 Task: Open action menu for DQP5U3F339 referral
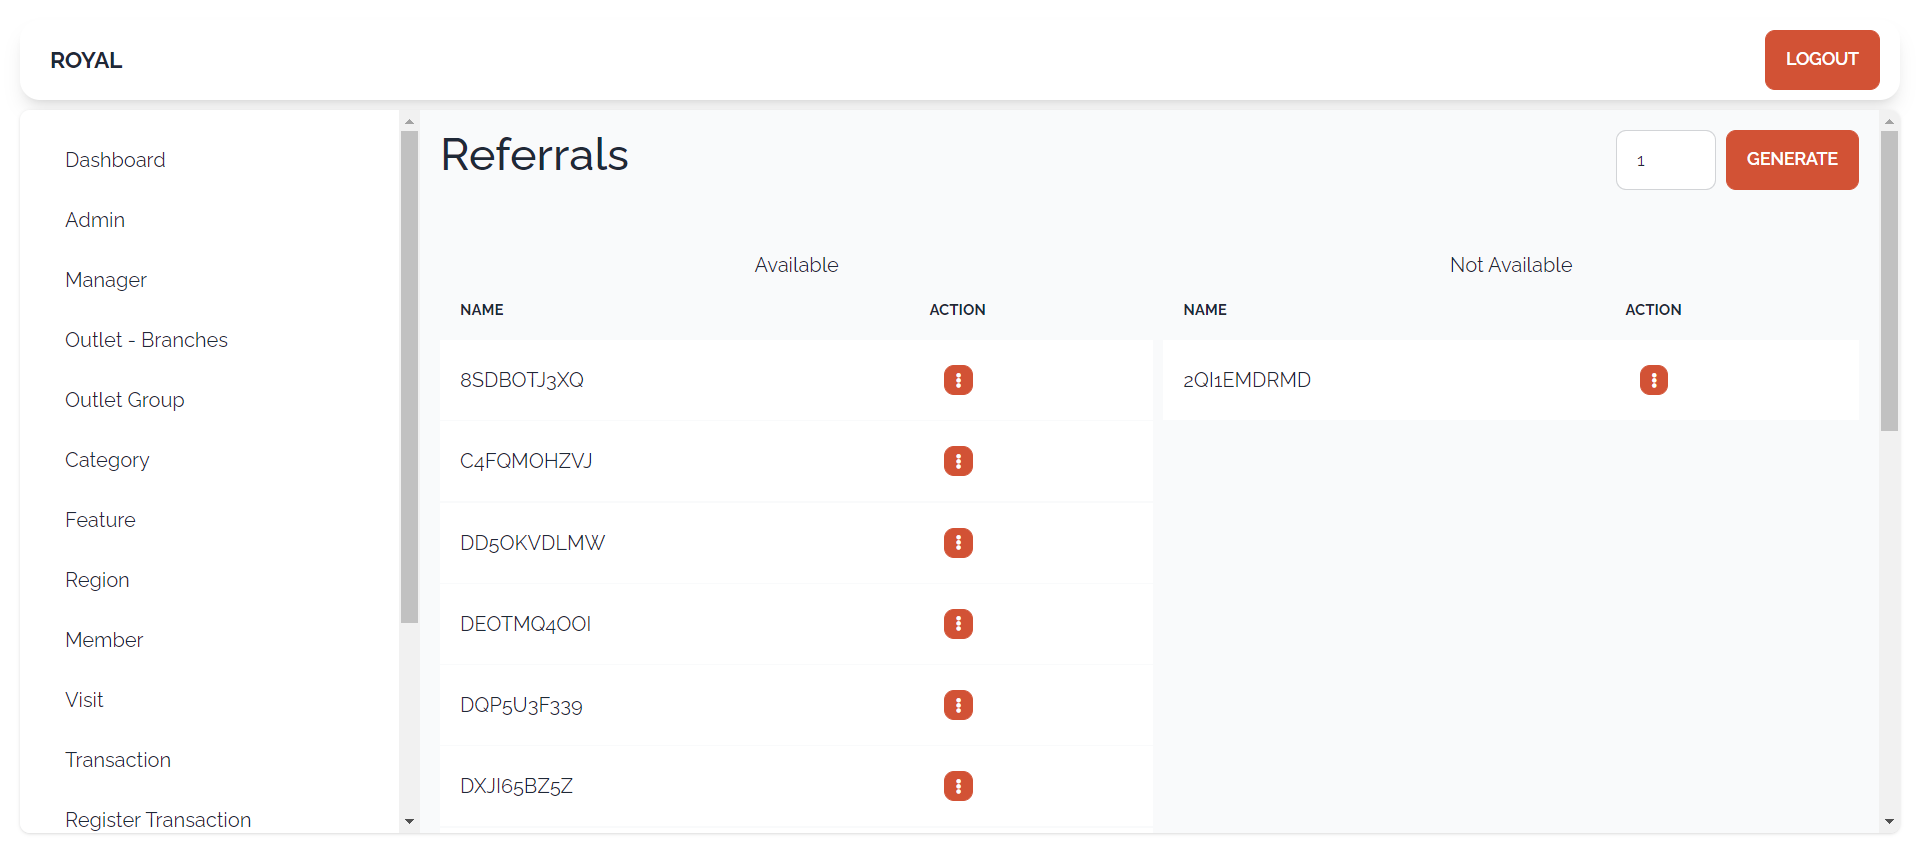tap(958, 705)
